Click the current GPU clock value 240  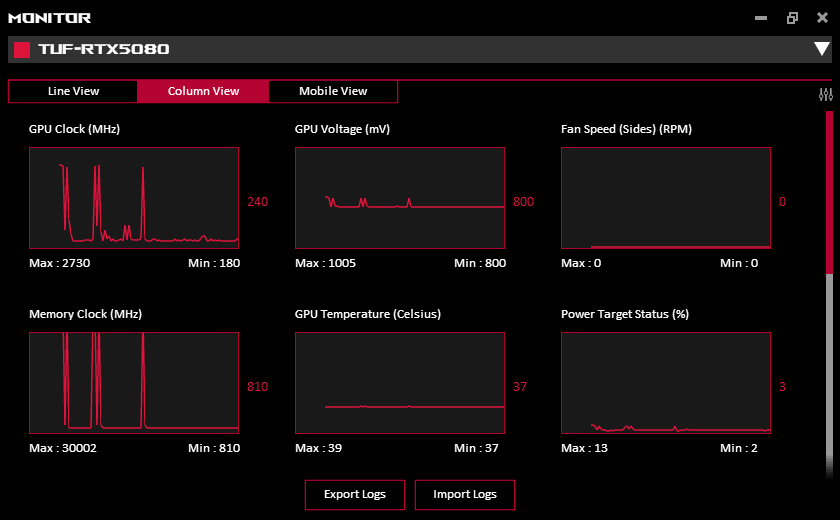pyautogui.click(x=257, y=202)
